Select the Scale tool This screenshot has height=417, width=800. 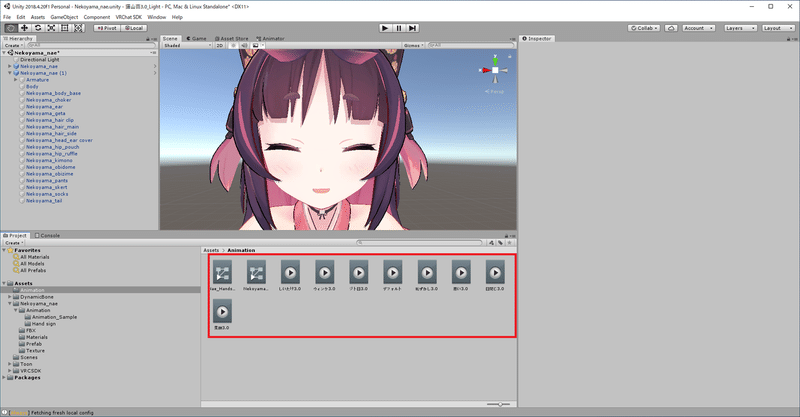click(51, 28)
